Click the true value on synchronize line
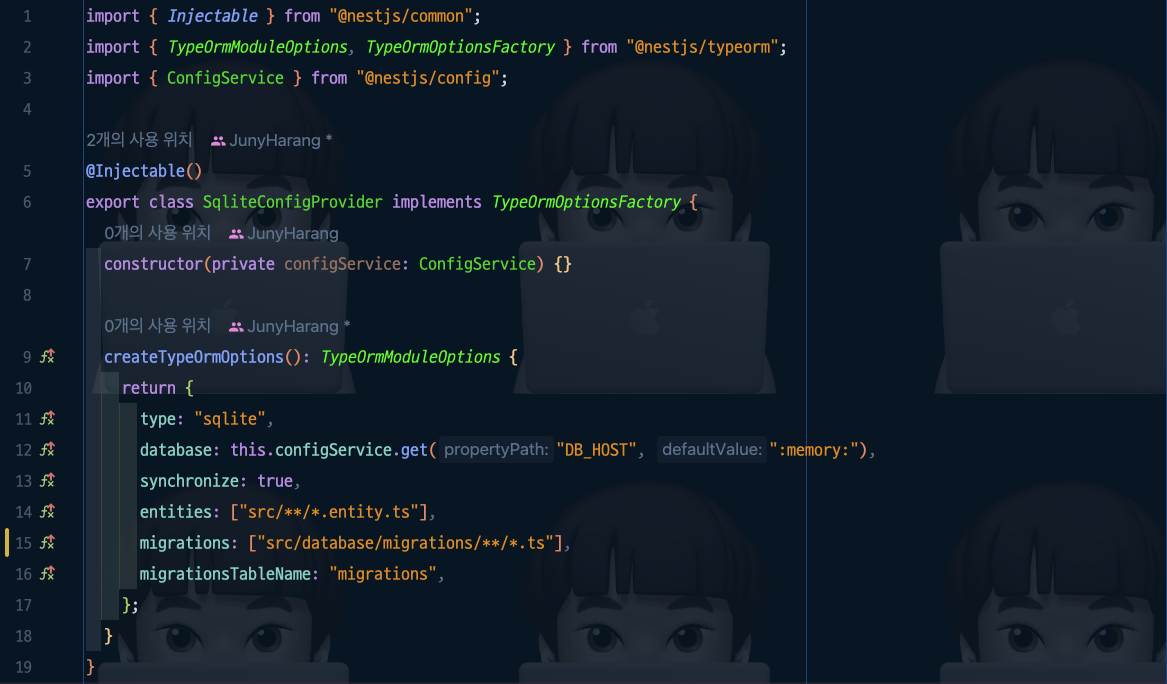Screen dimensions: 1167x684 pyautogui.click(x=275, y=482)
